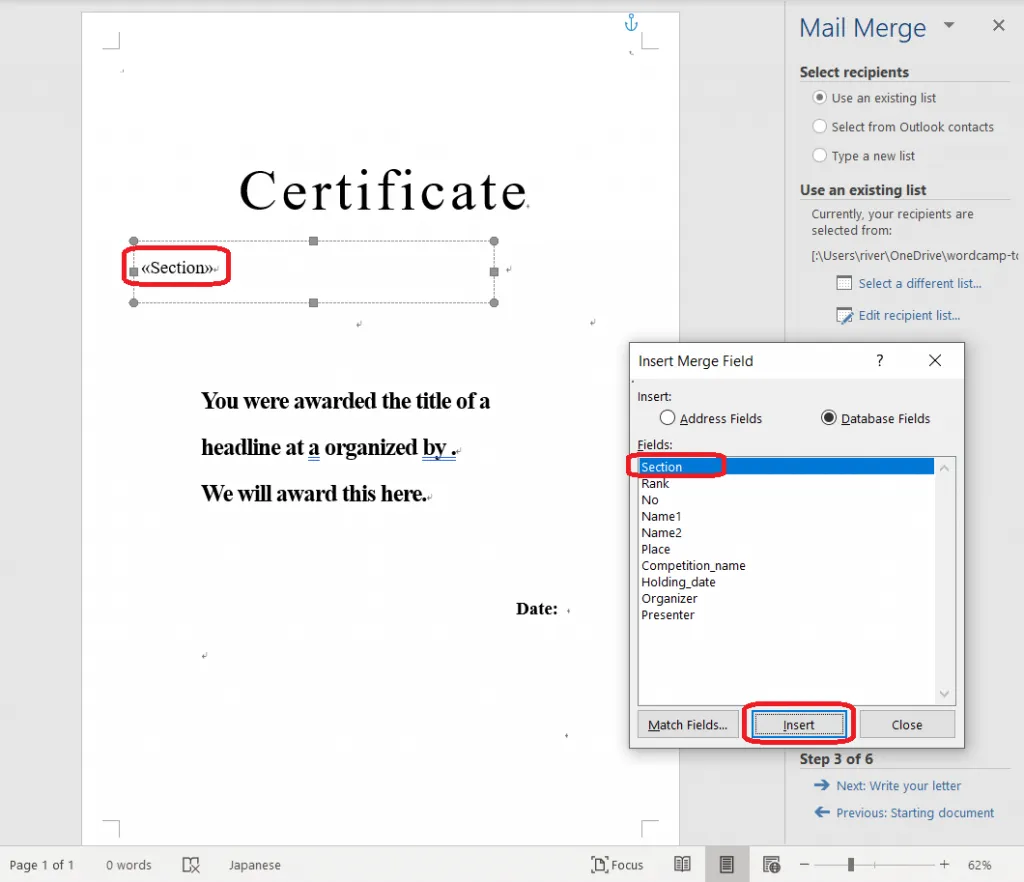Click the help question mark in dialog
This screenshot has height=882, width=1024.
880,361
